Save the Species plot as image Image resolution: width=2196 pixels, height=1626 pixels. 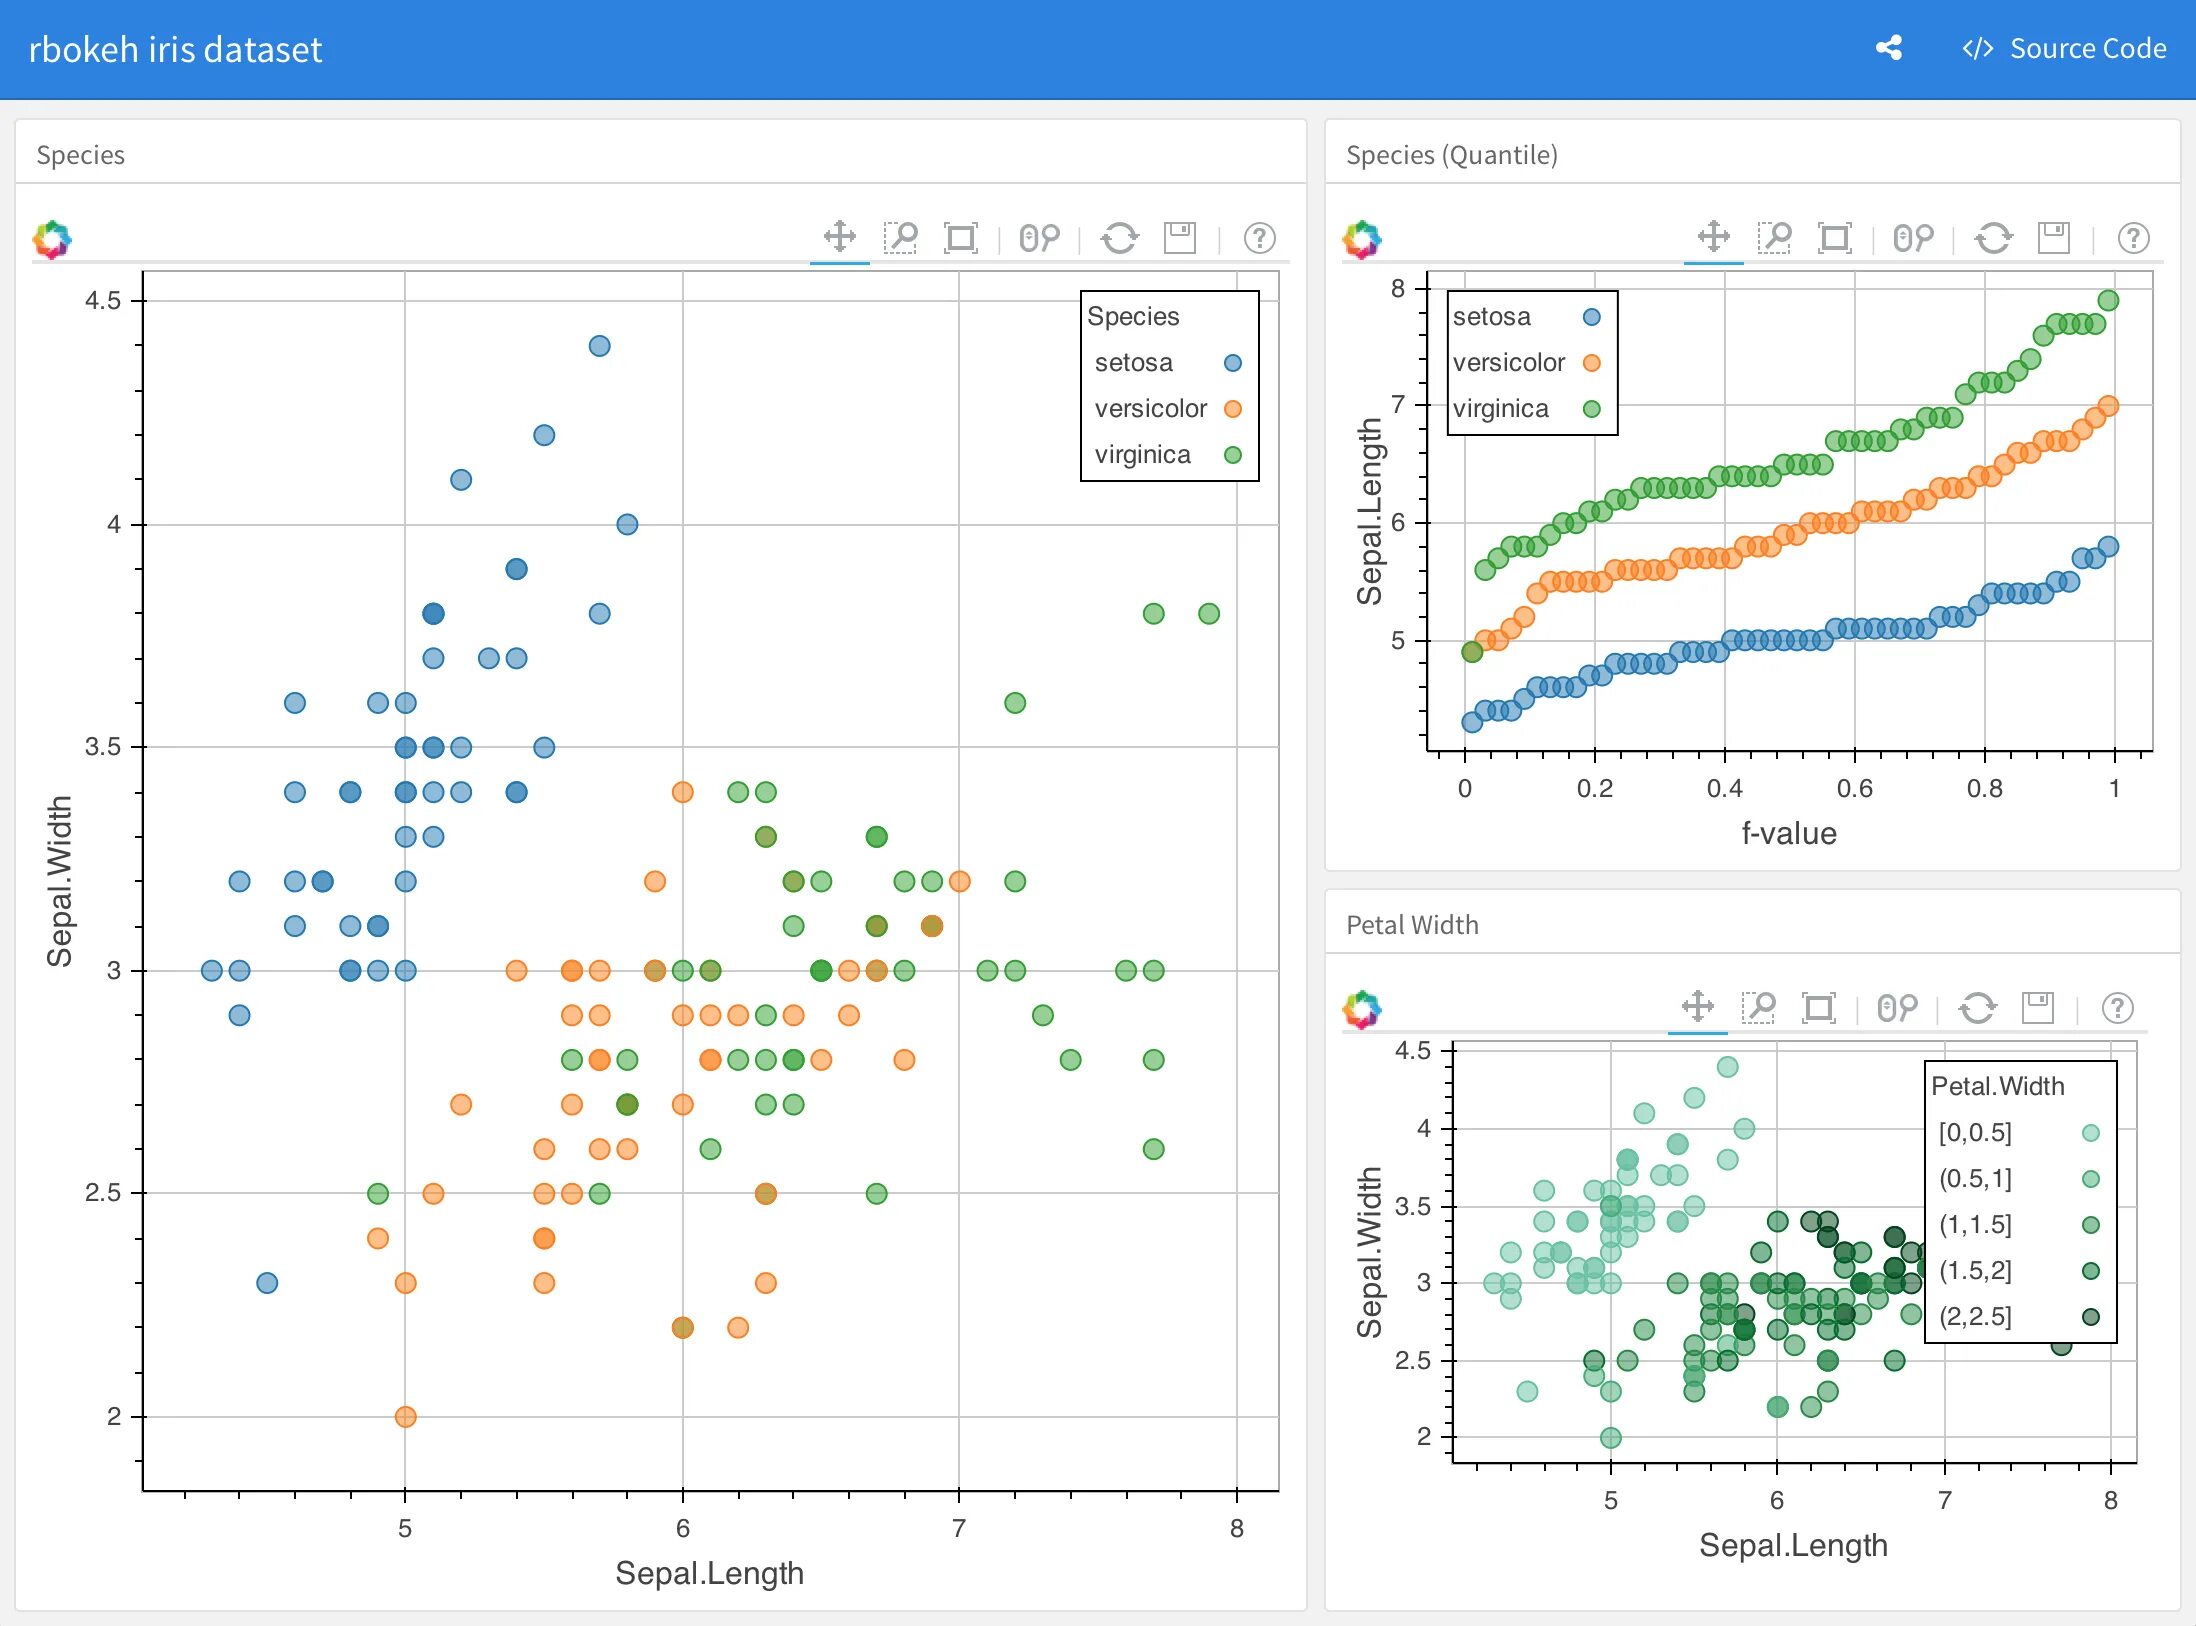tap(1180, 237)
